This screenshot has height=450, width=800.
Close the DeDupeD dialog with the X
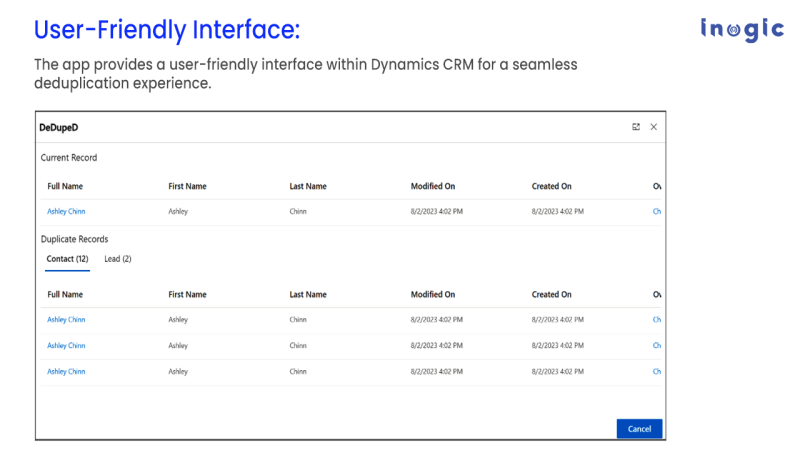point(654,127)
